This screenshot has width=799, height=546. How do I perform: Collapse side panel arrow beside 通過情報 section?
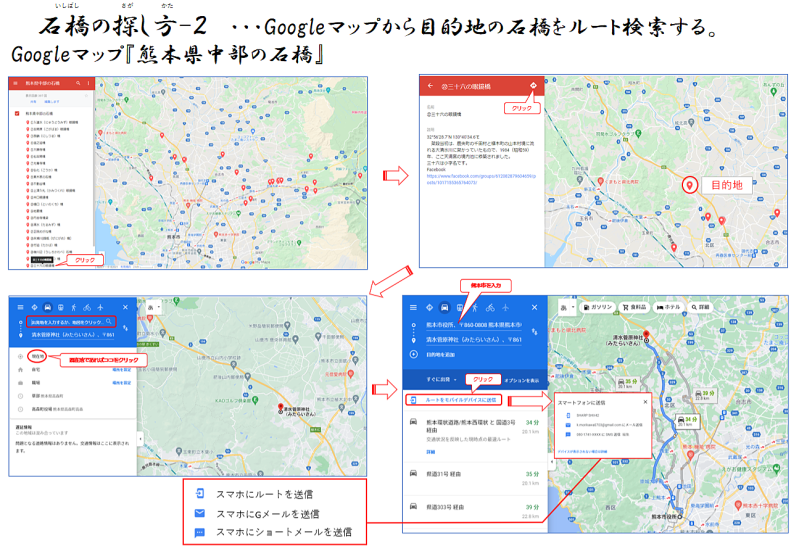tap(141, 438)
